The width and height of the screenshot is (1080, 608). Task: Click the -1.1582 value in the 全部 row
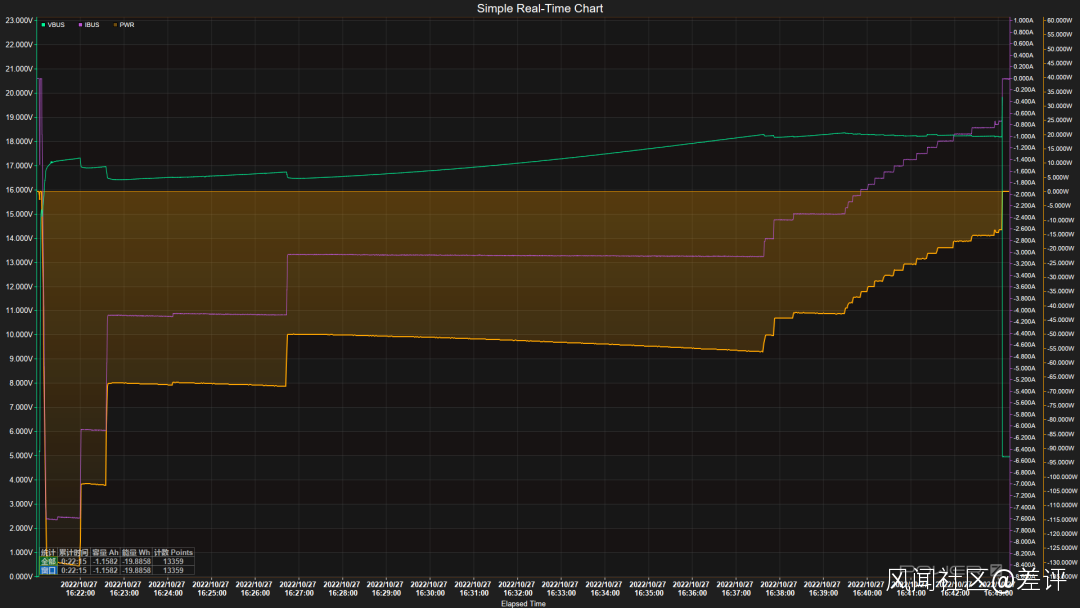point(105,562)
